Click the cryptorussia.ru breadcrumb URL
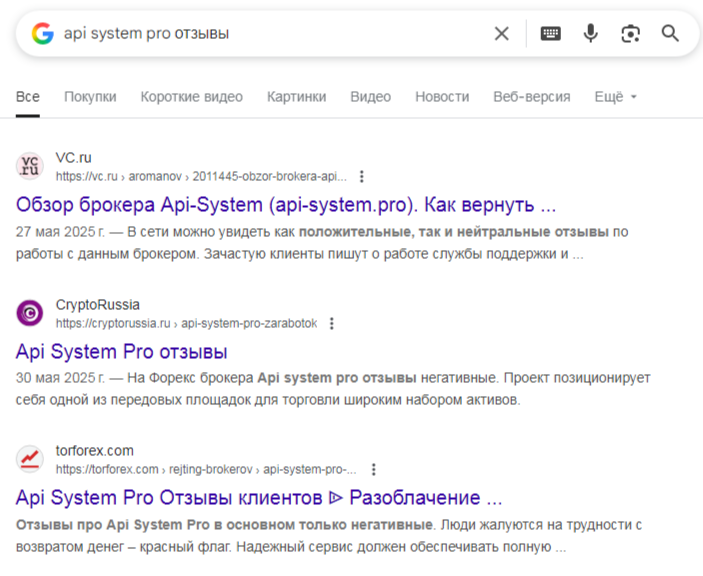 tap(186, 324)
